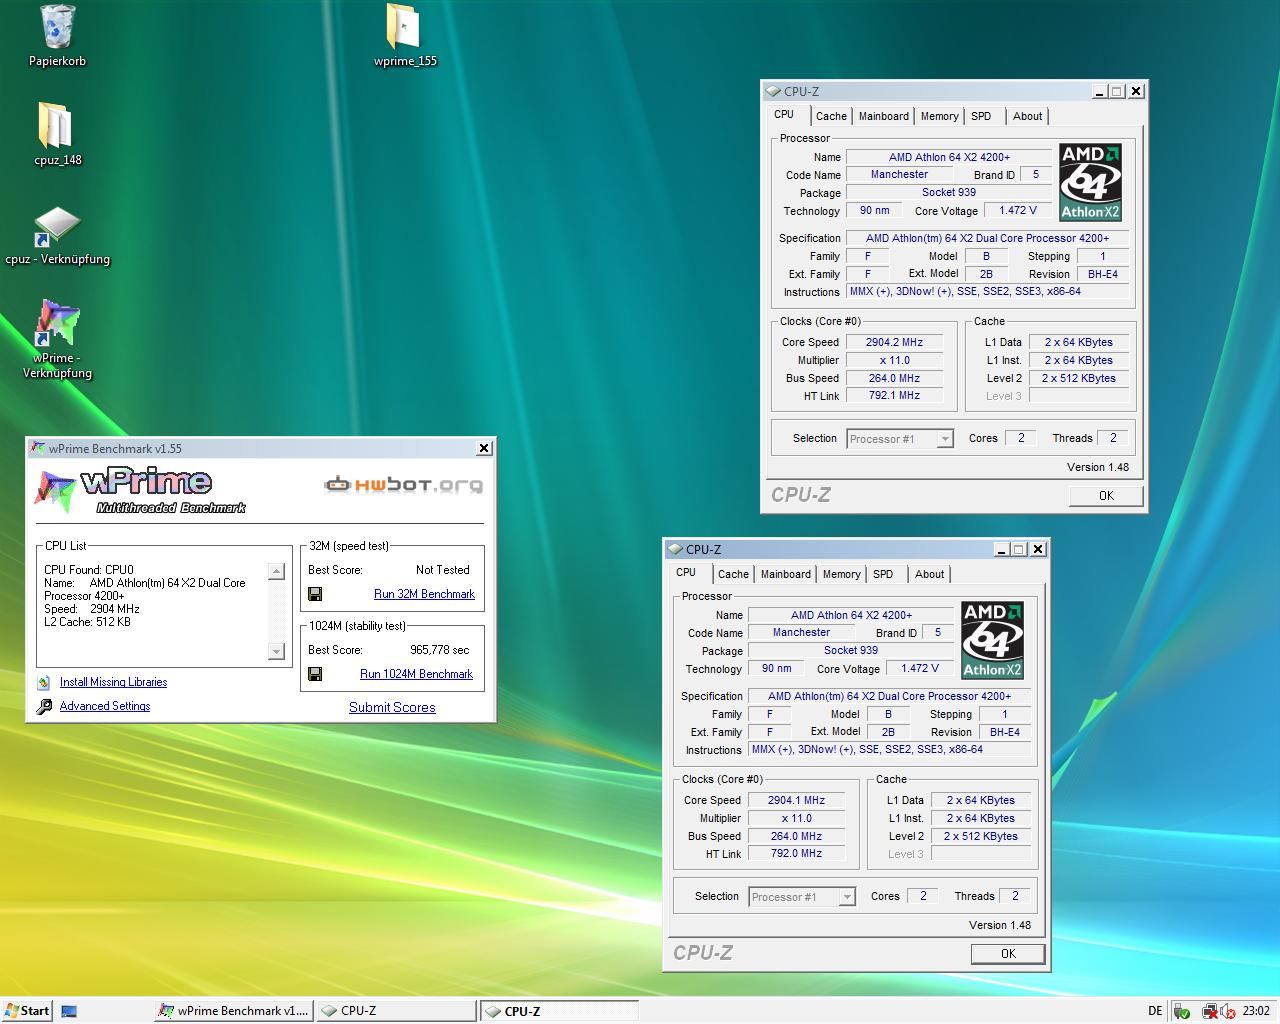
Task: Click Core Speed 2904.1 MHz value
Action: (x=796, y=800)
